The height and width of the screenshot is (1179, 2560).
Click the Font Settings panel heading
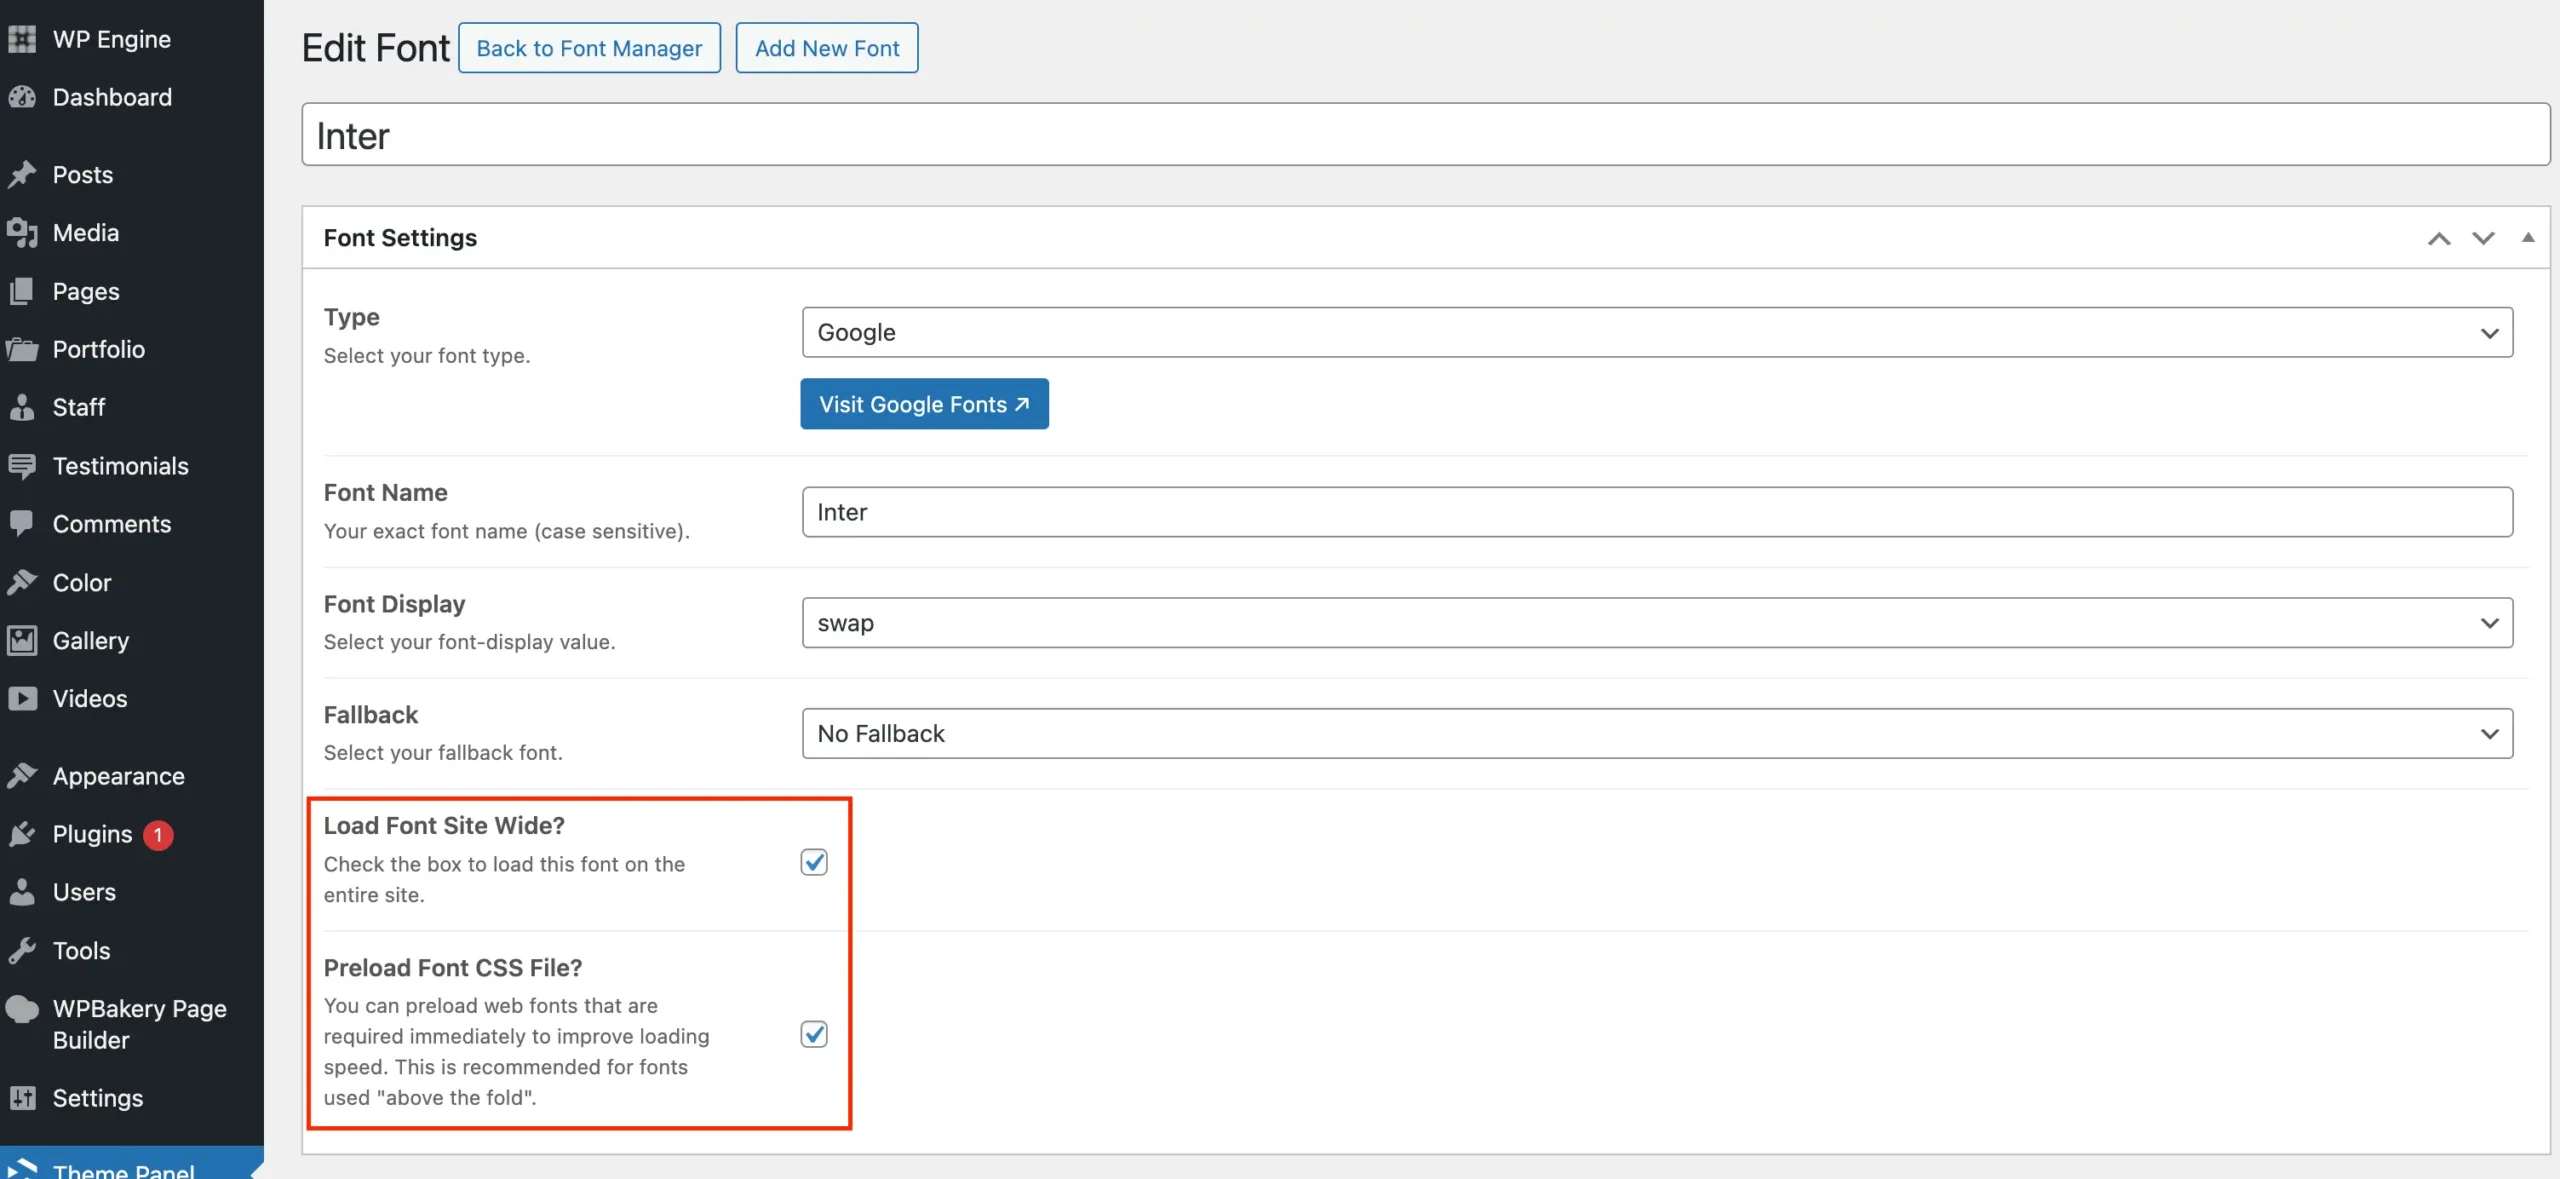(x=400, y=238)
